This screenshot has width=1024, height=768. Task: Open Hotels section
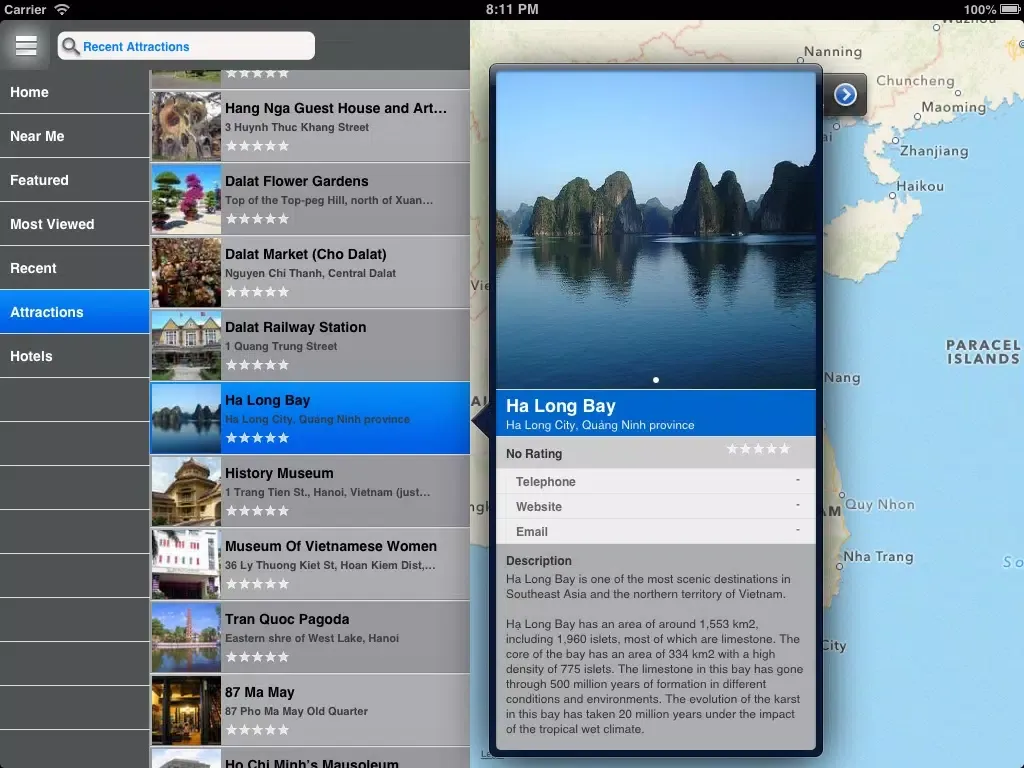tap(74, 356)
